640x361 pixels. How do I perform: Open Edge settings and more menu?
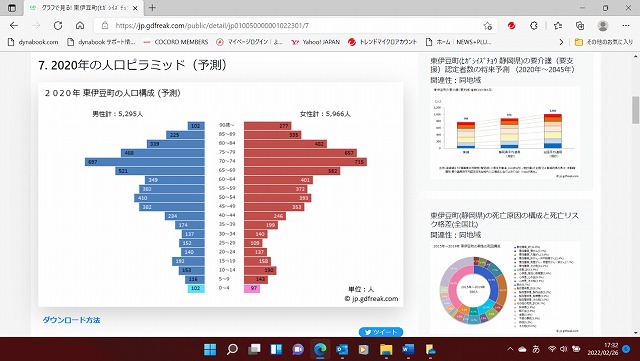pyautogui.click(x=626, y=25)
